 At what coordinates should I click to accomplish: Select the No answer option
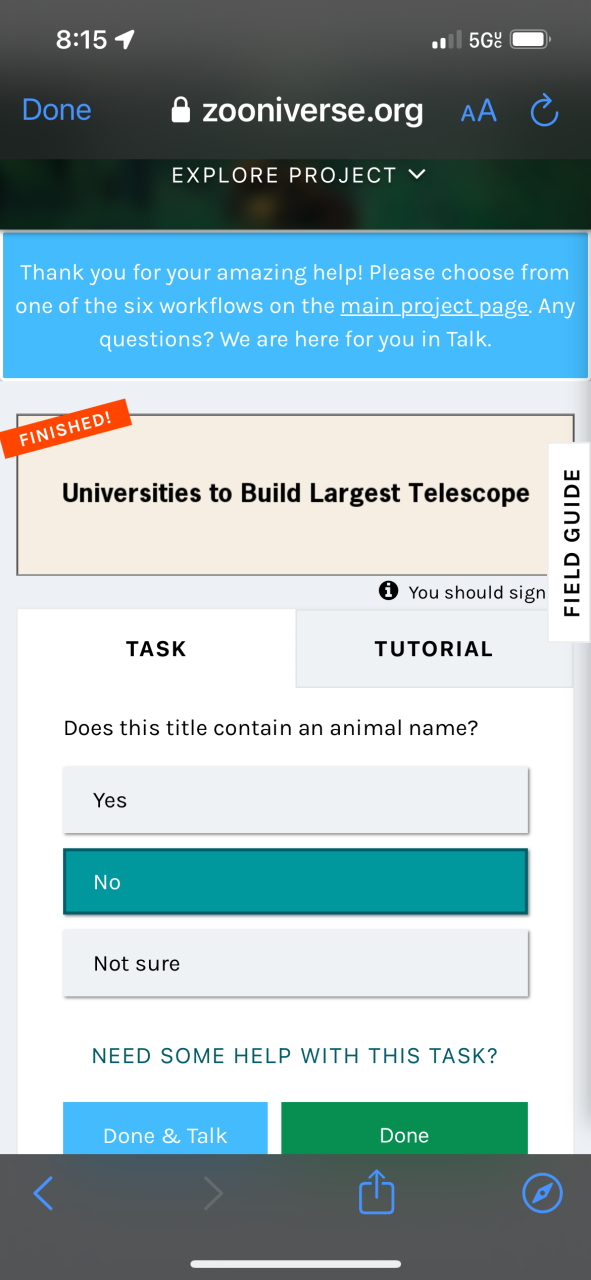click(295, 882)
